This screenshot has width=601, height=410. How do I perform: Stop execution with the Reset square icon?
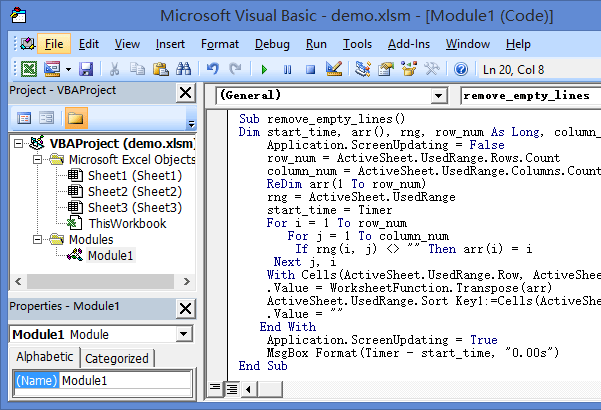point(310,69)
